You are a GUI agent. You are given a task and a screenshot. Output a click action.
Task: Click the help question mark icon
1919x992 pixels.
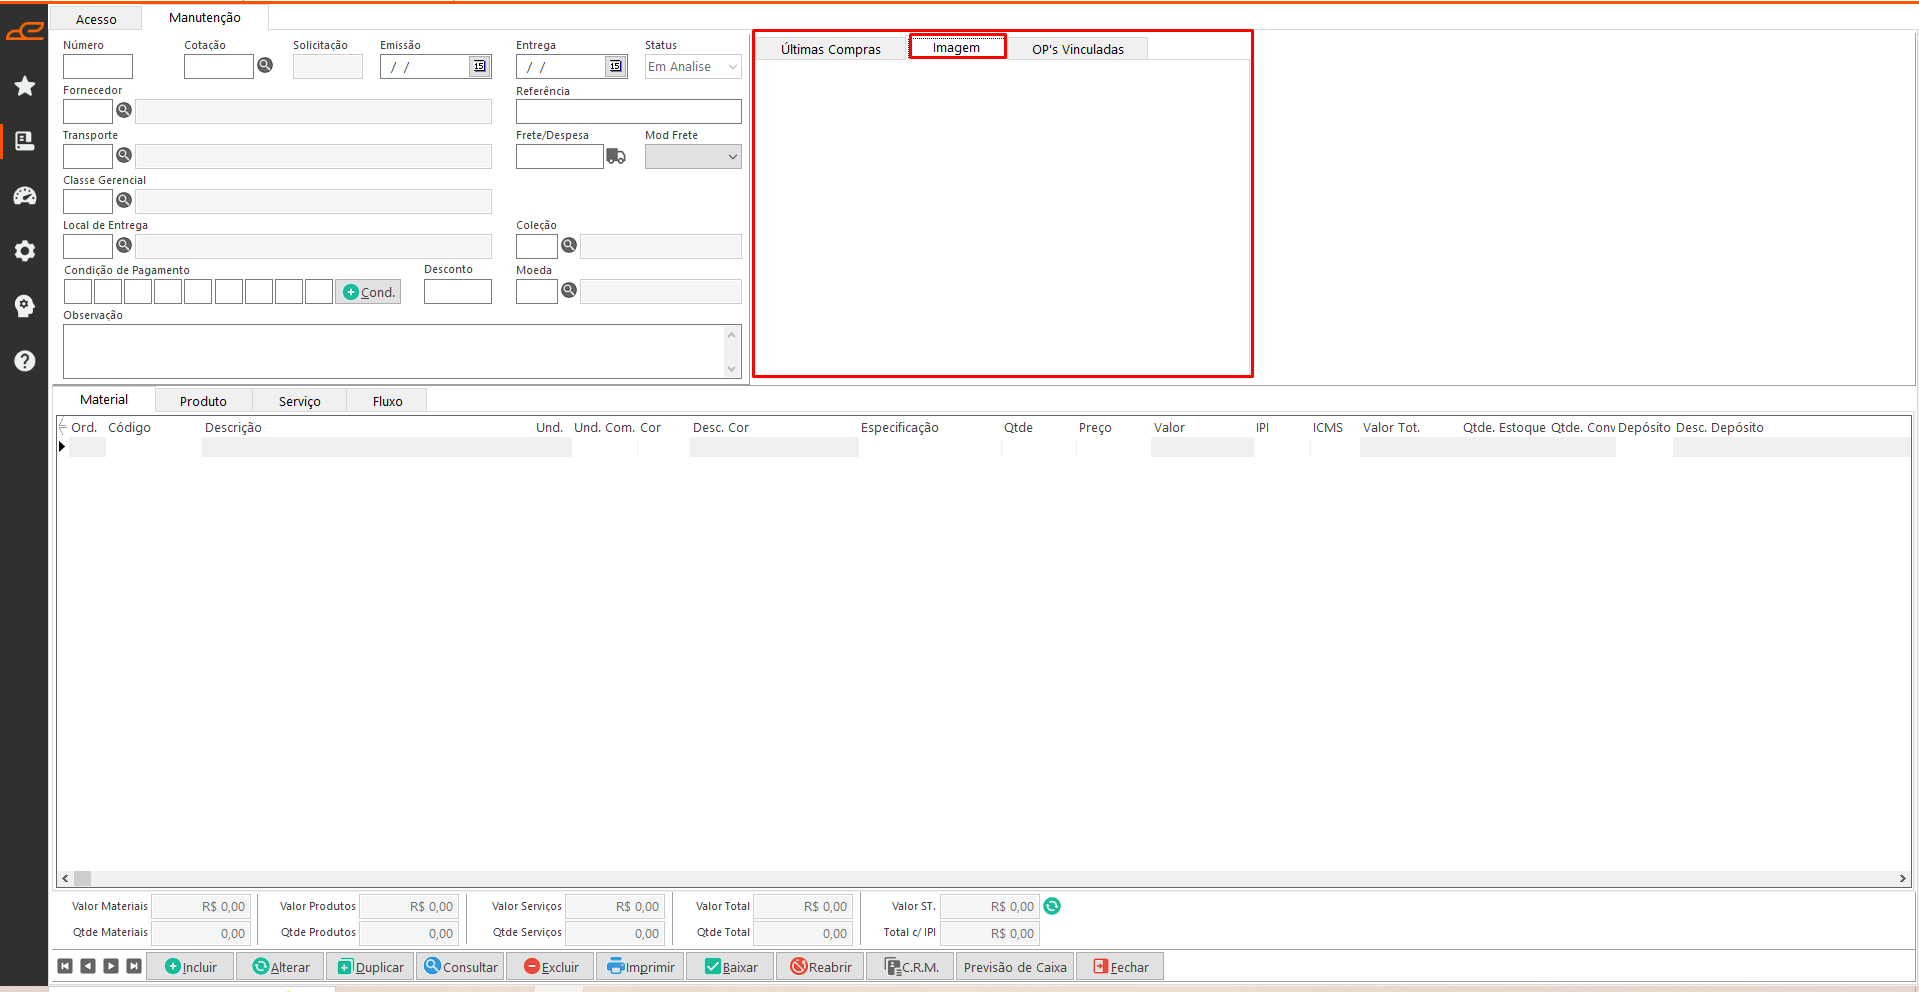point(25,361)
